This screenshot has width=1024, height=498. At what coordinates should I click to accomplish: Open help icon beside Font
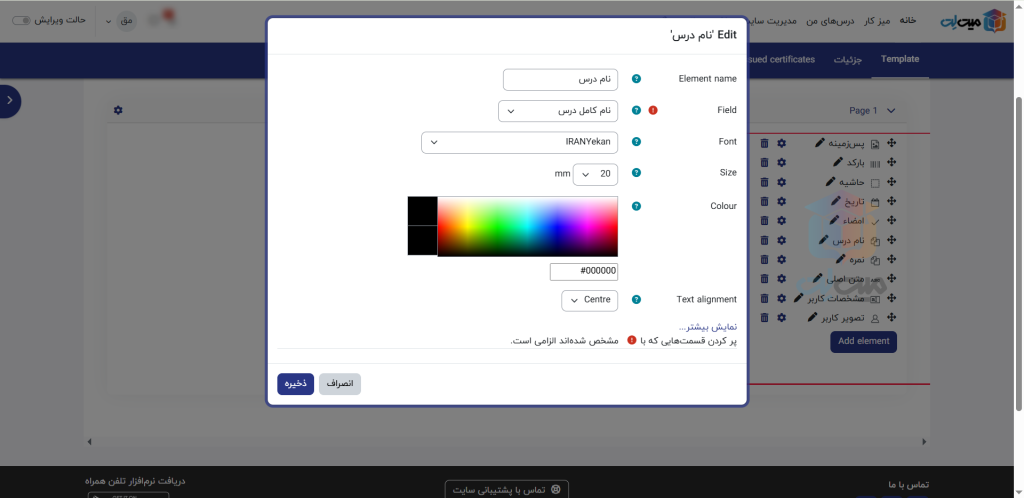coord(636,142)
